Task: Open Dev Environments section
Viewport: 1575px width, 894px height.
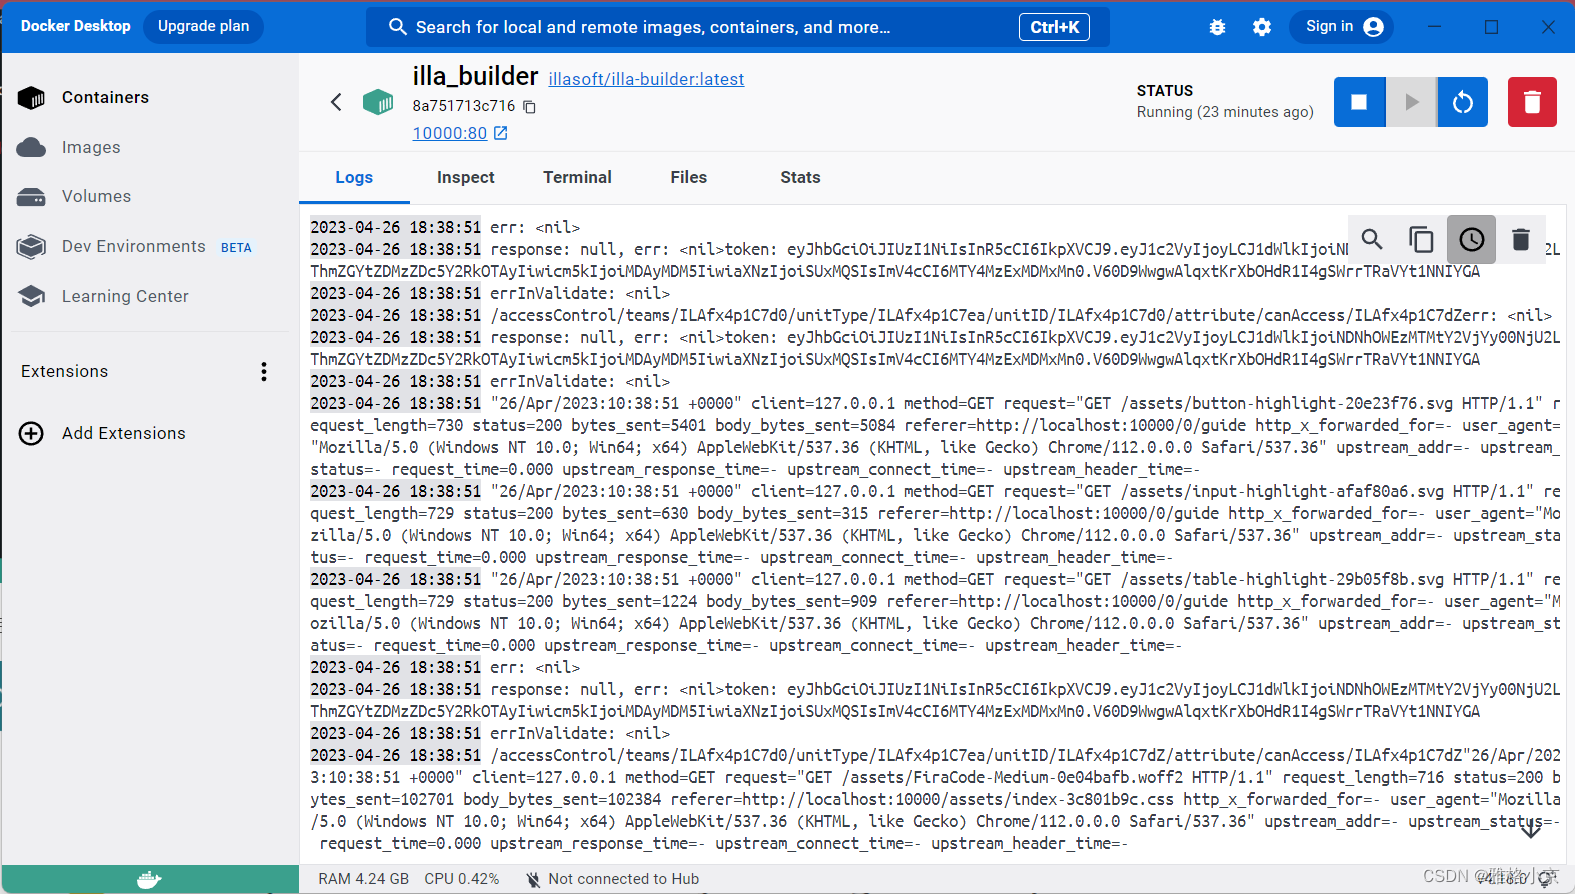Action: (133, 246)
